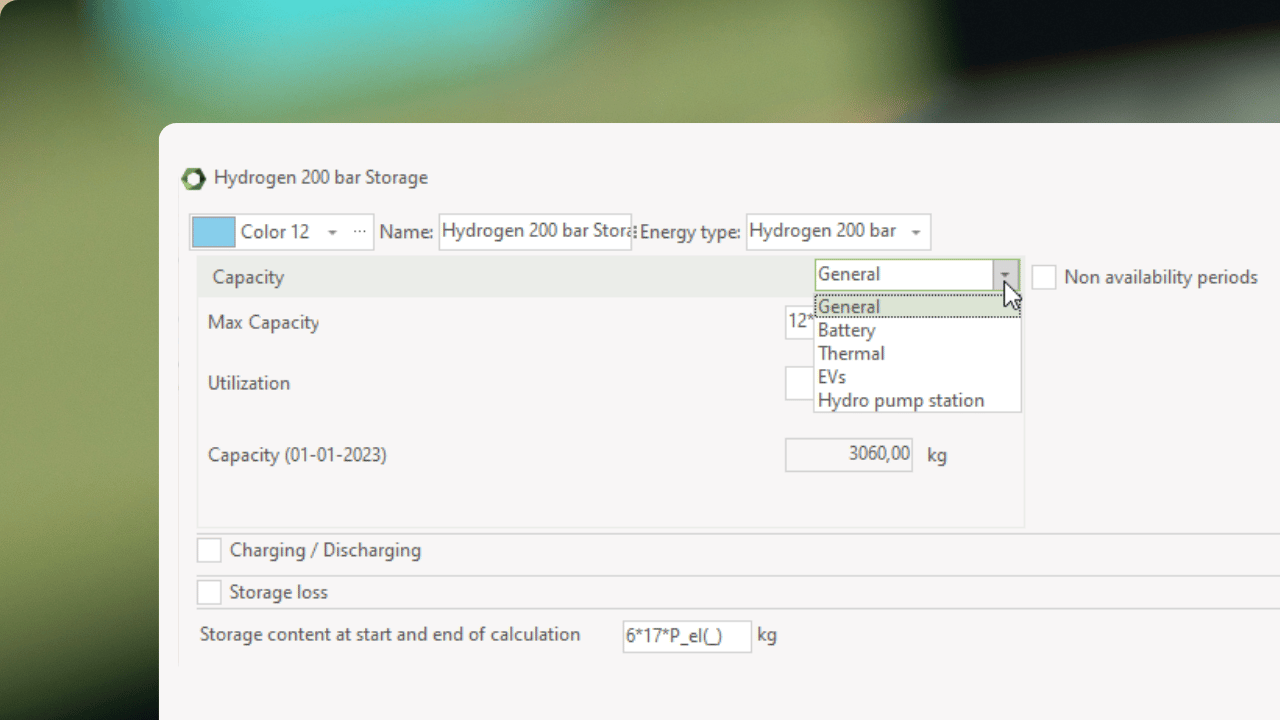Click the Hydrogen storage hexagon icon
Image resolution: width=1280 pixels, height=720 pixels.
point(193,179)
